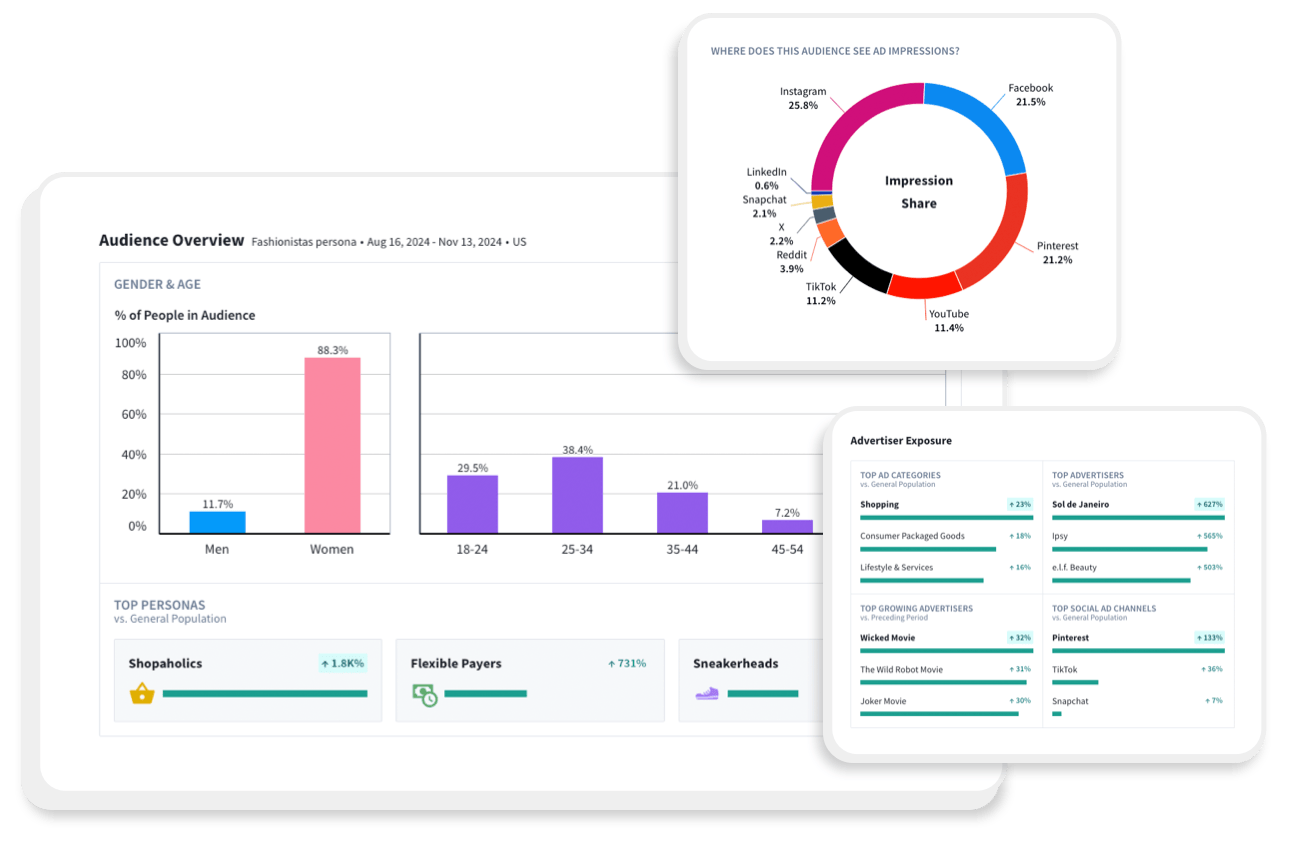
Task: Click Pinterest in Top Social Ad Channels
Action: click(1071, 638)
